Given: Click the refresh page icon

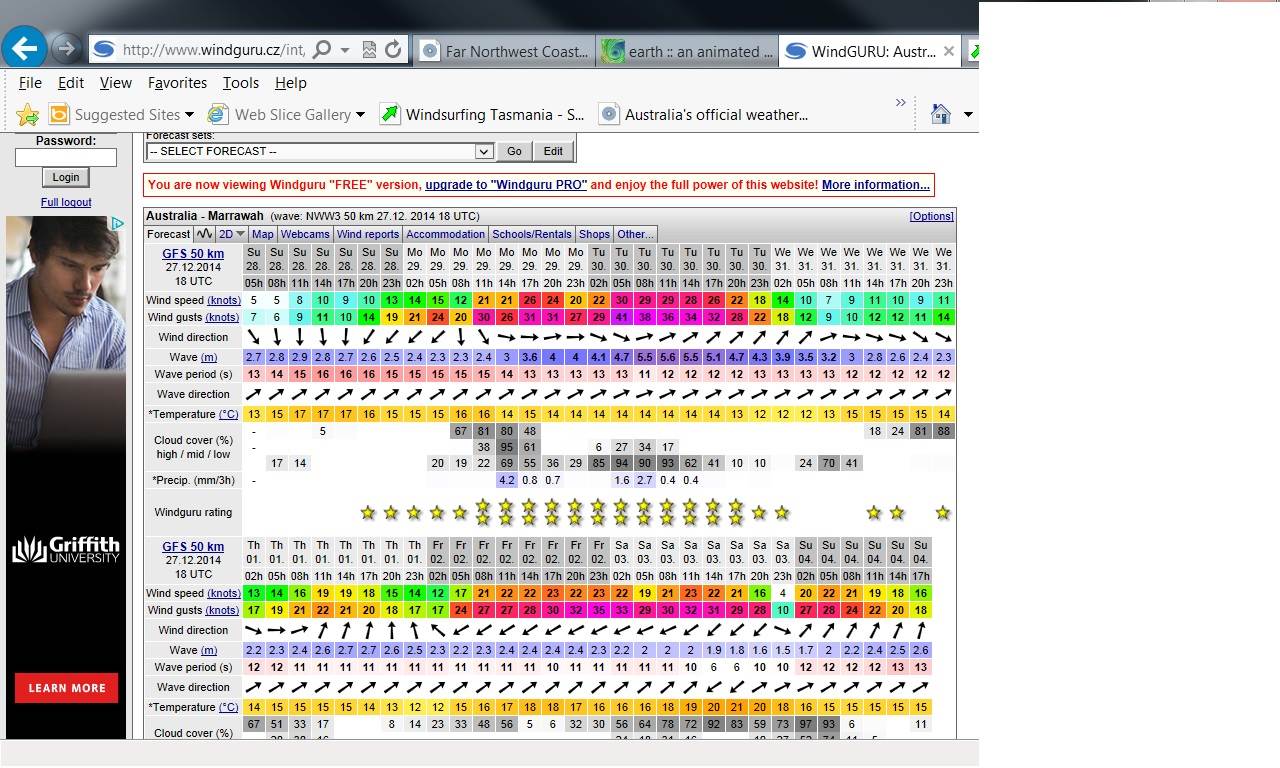Looking at the screenshot, I should pyautogui.click(x=393, y=49).
